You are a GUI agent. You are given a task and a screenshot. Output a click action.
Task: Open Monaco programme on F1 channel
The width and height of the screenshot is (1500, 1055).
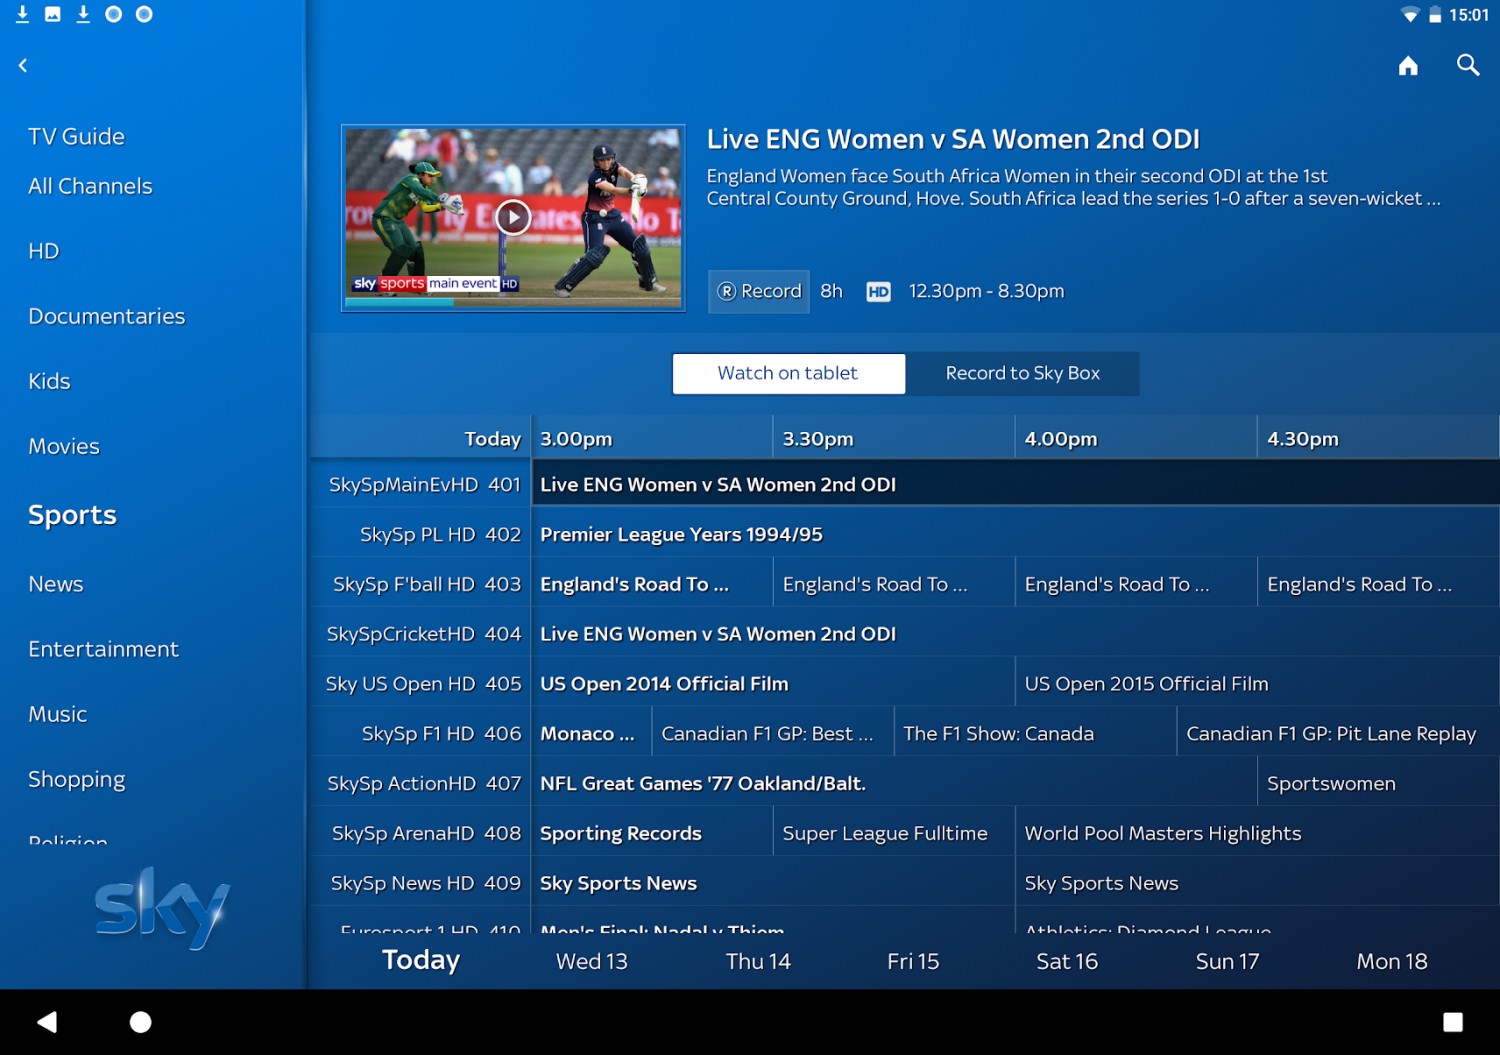coord(591,734)
